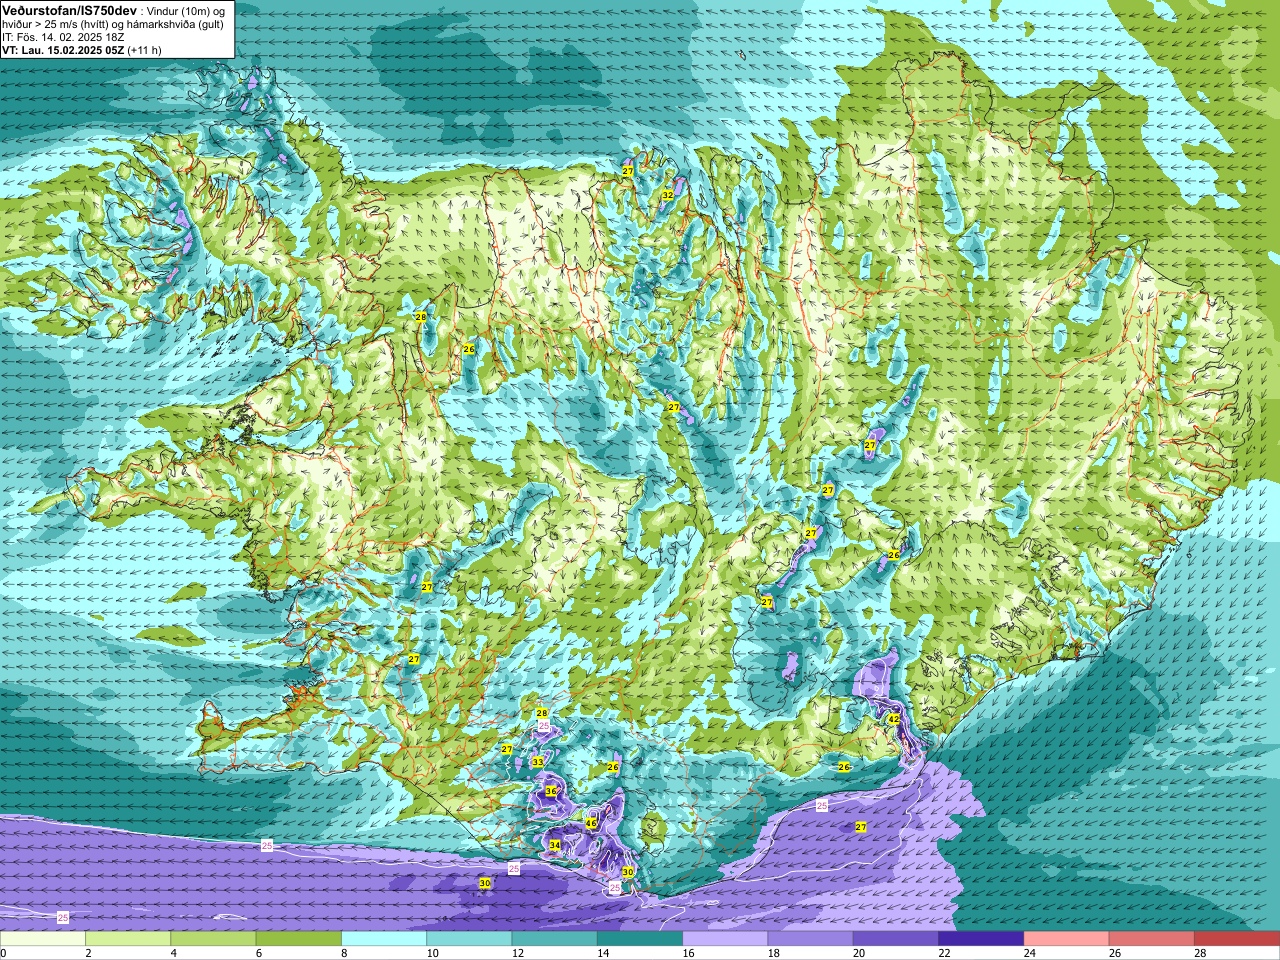This screenshot has width=1280, height=960.
Task: Click the yellow gust label 34
Action: (555, 845)
